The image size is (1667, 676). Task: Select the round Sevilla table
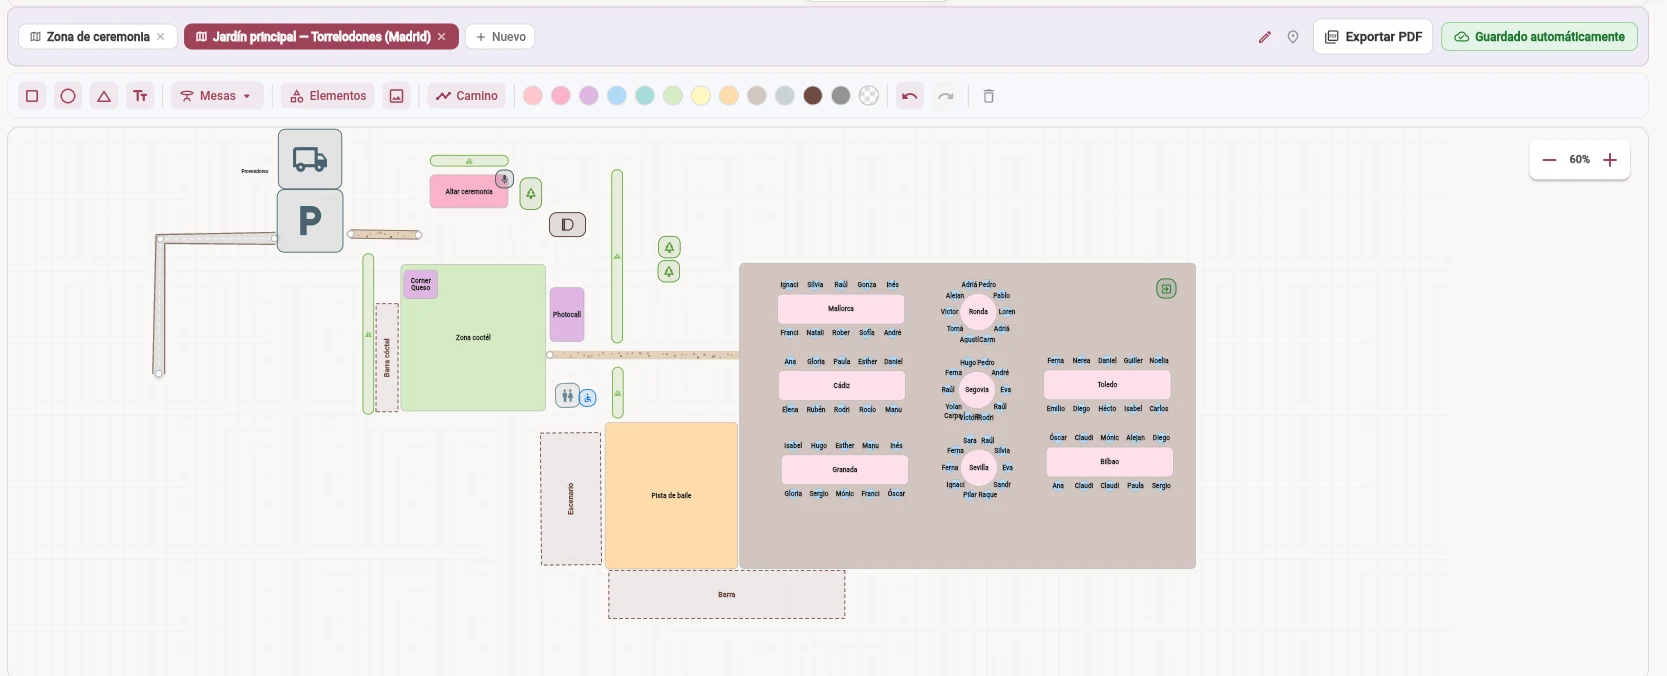point(979,468)
